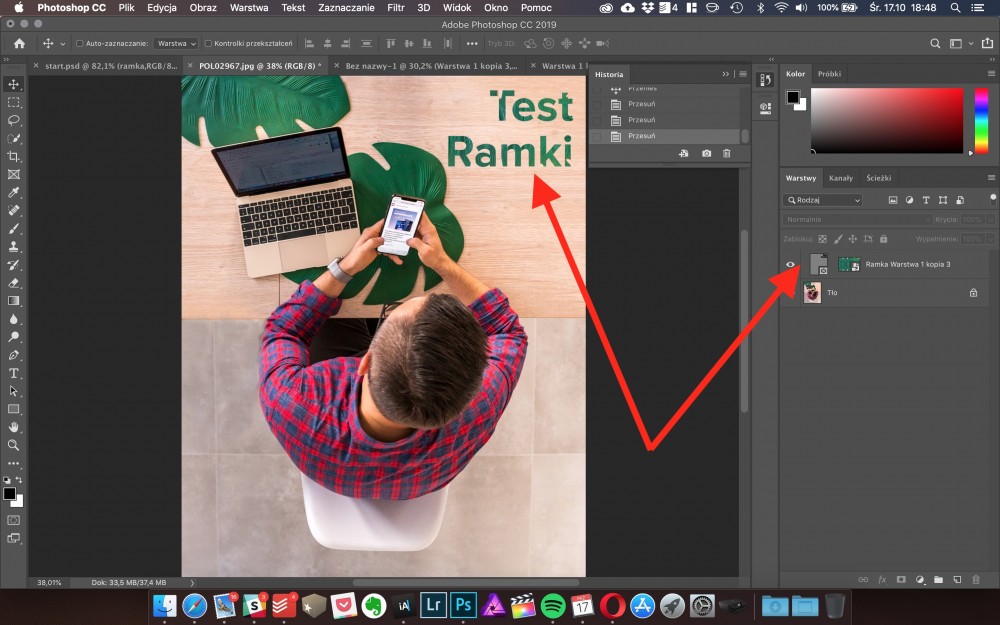Select the Hand tool
The height and width of the screenshot is (625, 1000).
[x=13, y=427]
